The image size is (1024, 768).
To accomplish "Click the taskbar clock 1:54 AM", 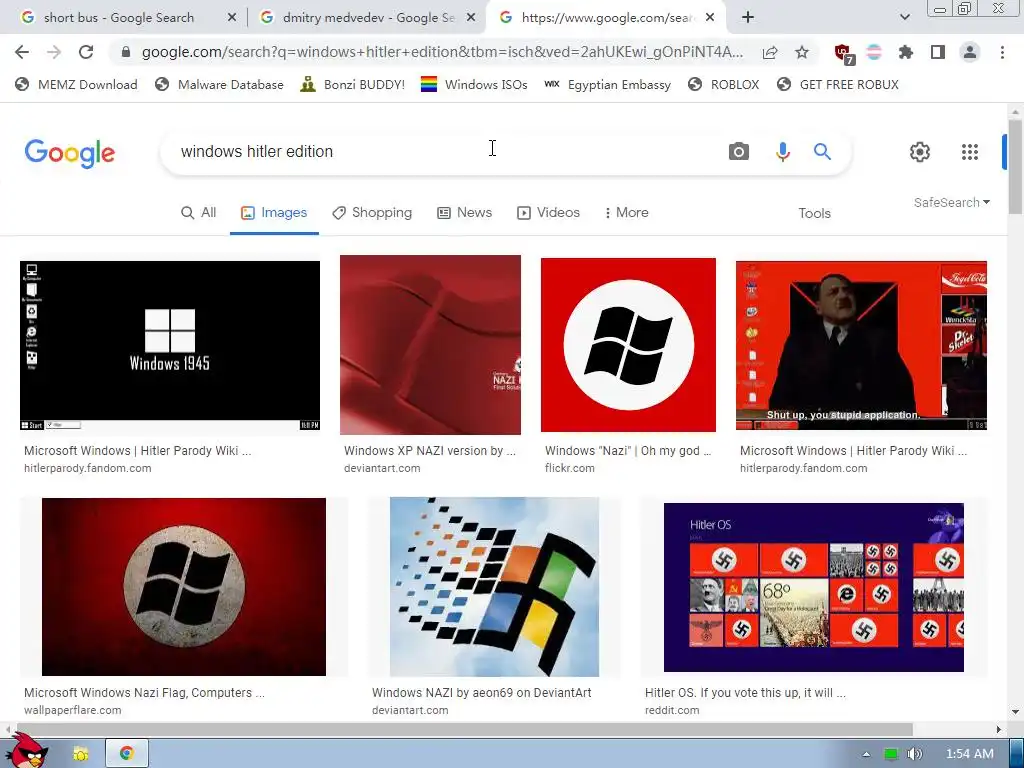I will point(970,754).
